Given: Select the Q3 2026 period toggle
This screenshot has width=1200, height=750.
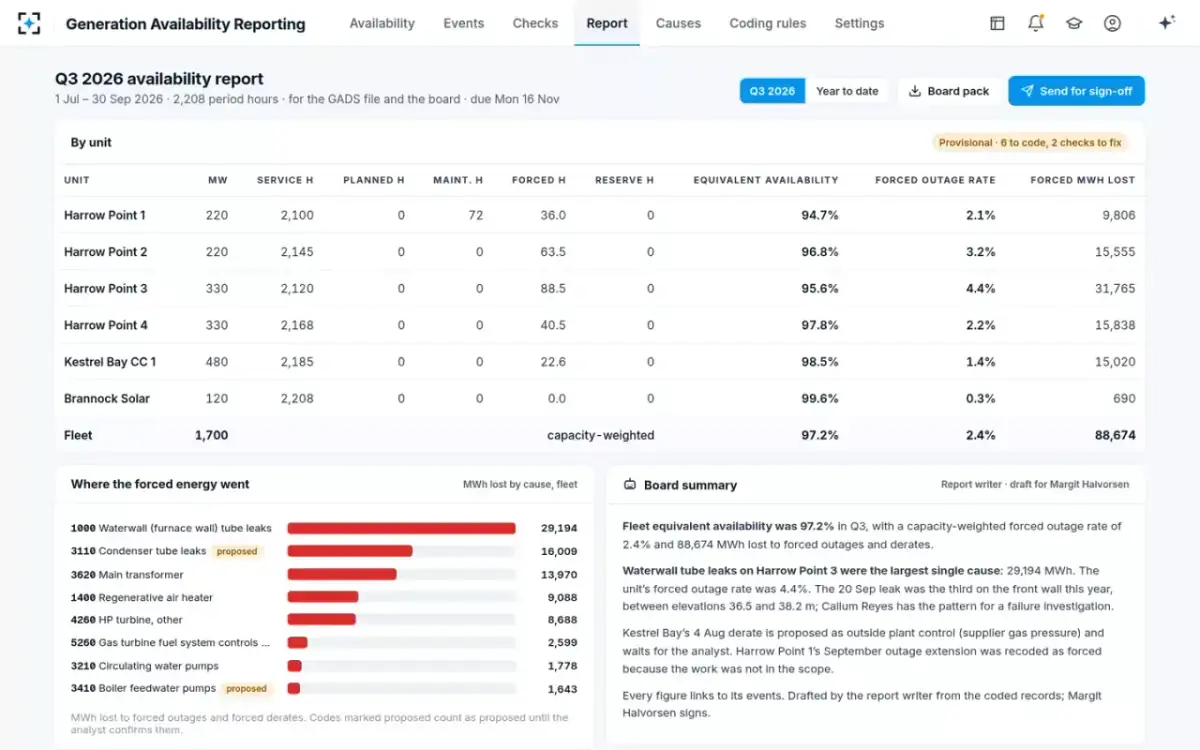Looking at the screenshot, I should [772, 91].
